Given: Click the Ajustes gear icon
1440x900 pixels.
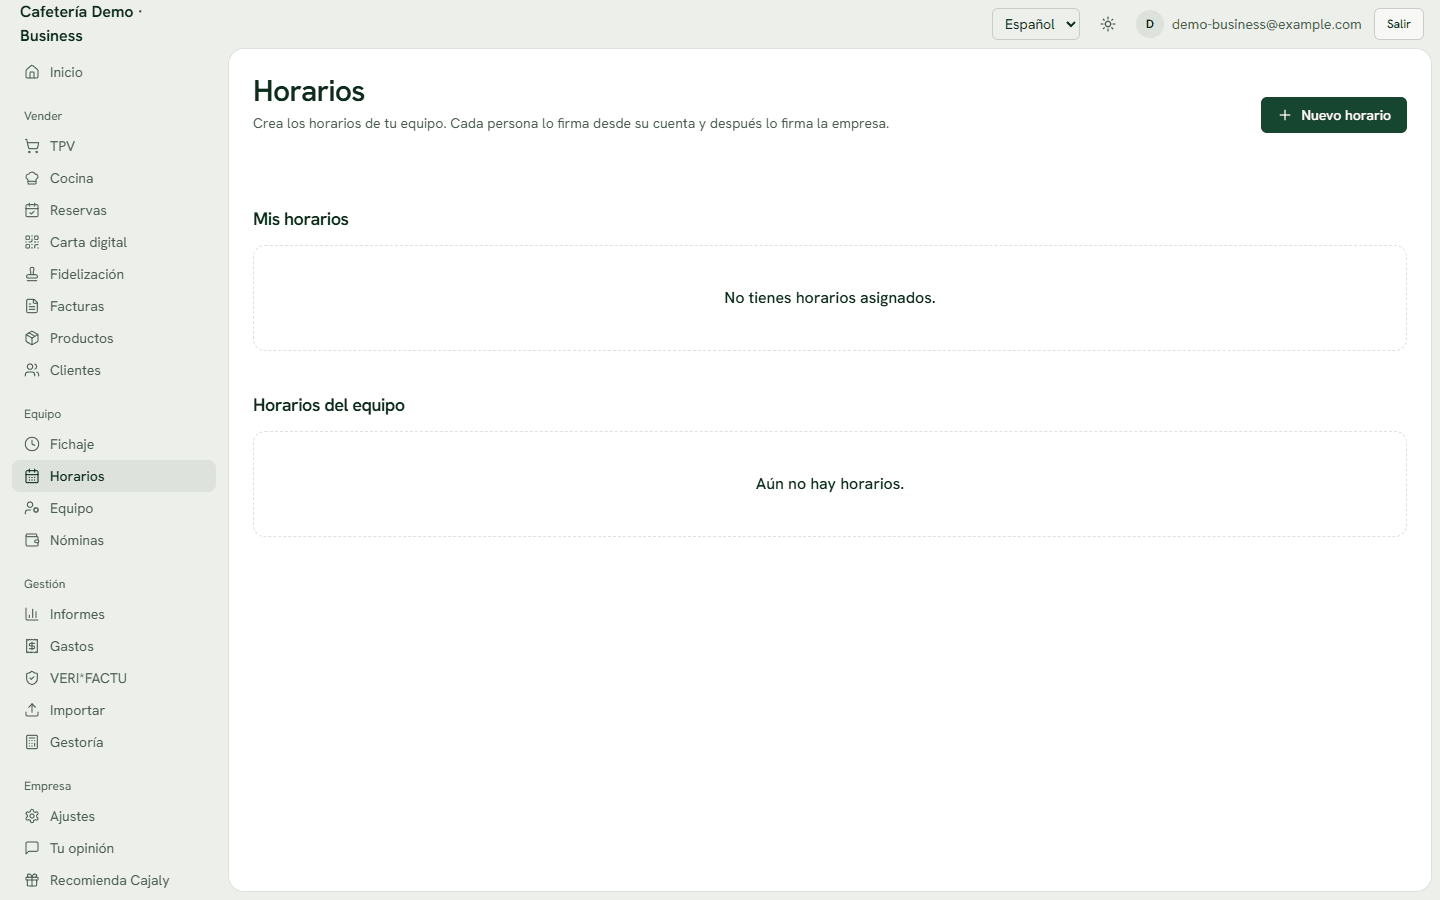Looking at the screenshot, I should coord(32,816).
